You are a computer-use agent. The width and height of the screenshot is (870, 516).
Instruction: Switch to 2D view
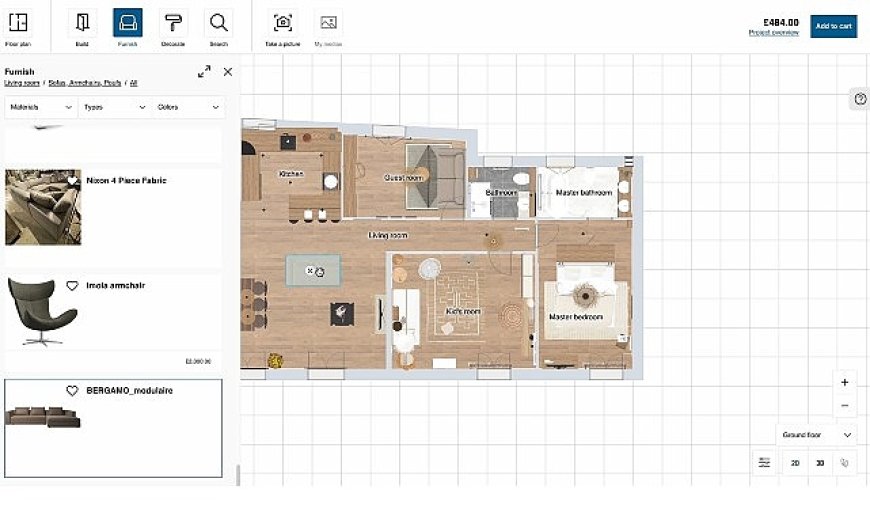(795, 463)
